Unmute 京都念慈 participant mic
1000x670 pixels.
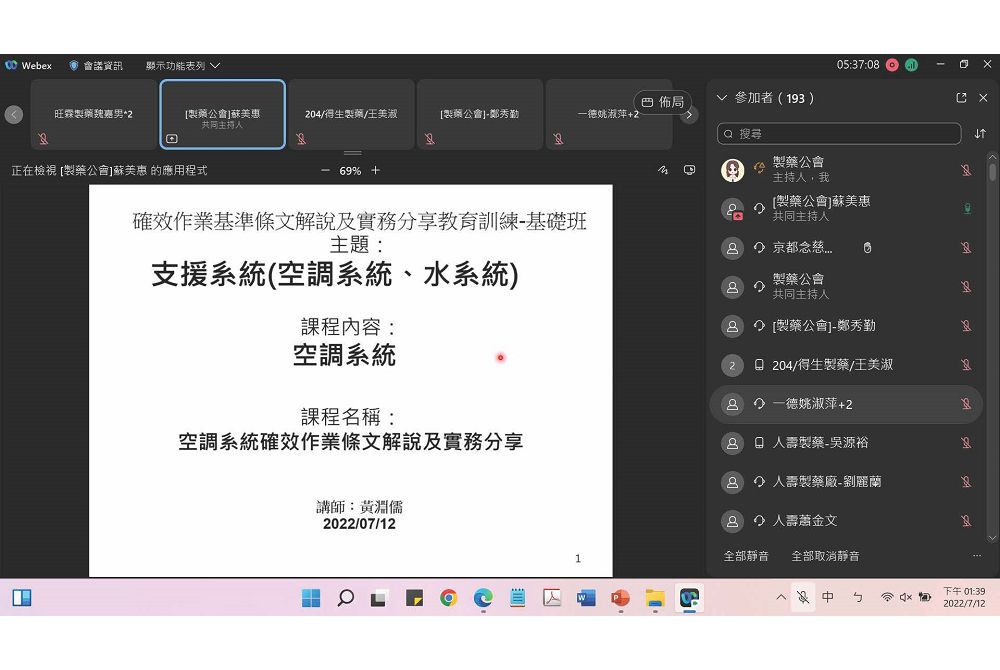pos(966,247)
